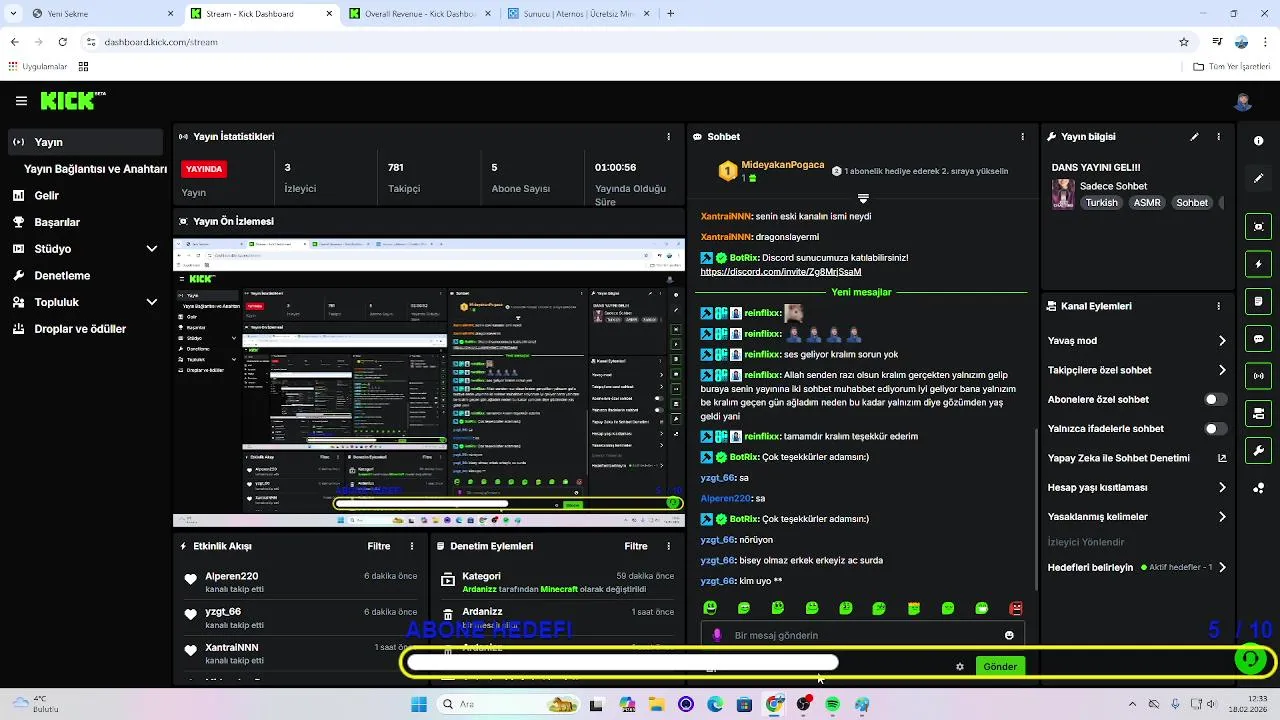Click the connected dots icon in toolbar
1280x720 pixels.
click(x=1258, y=488)
